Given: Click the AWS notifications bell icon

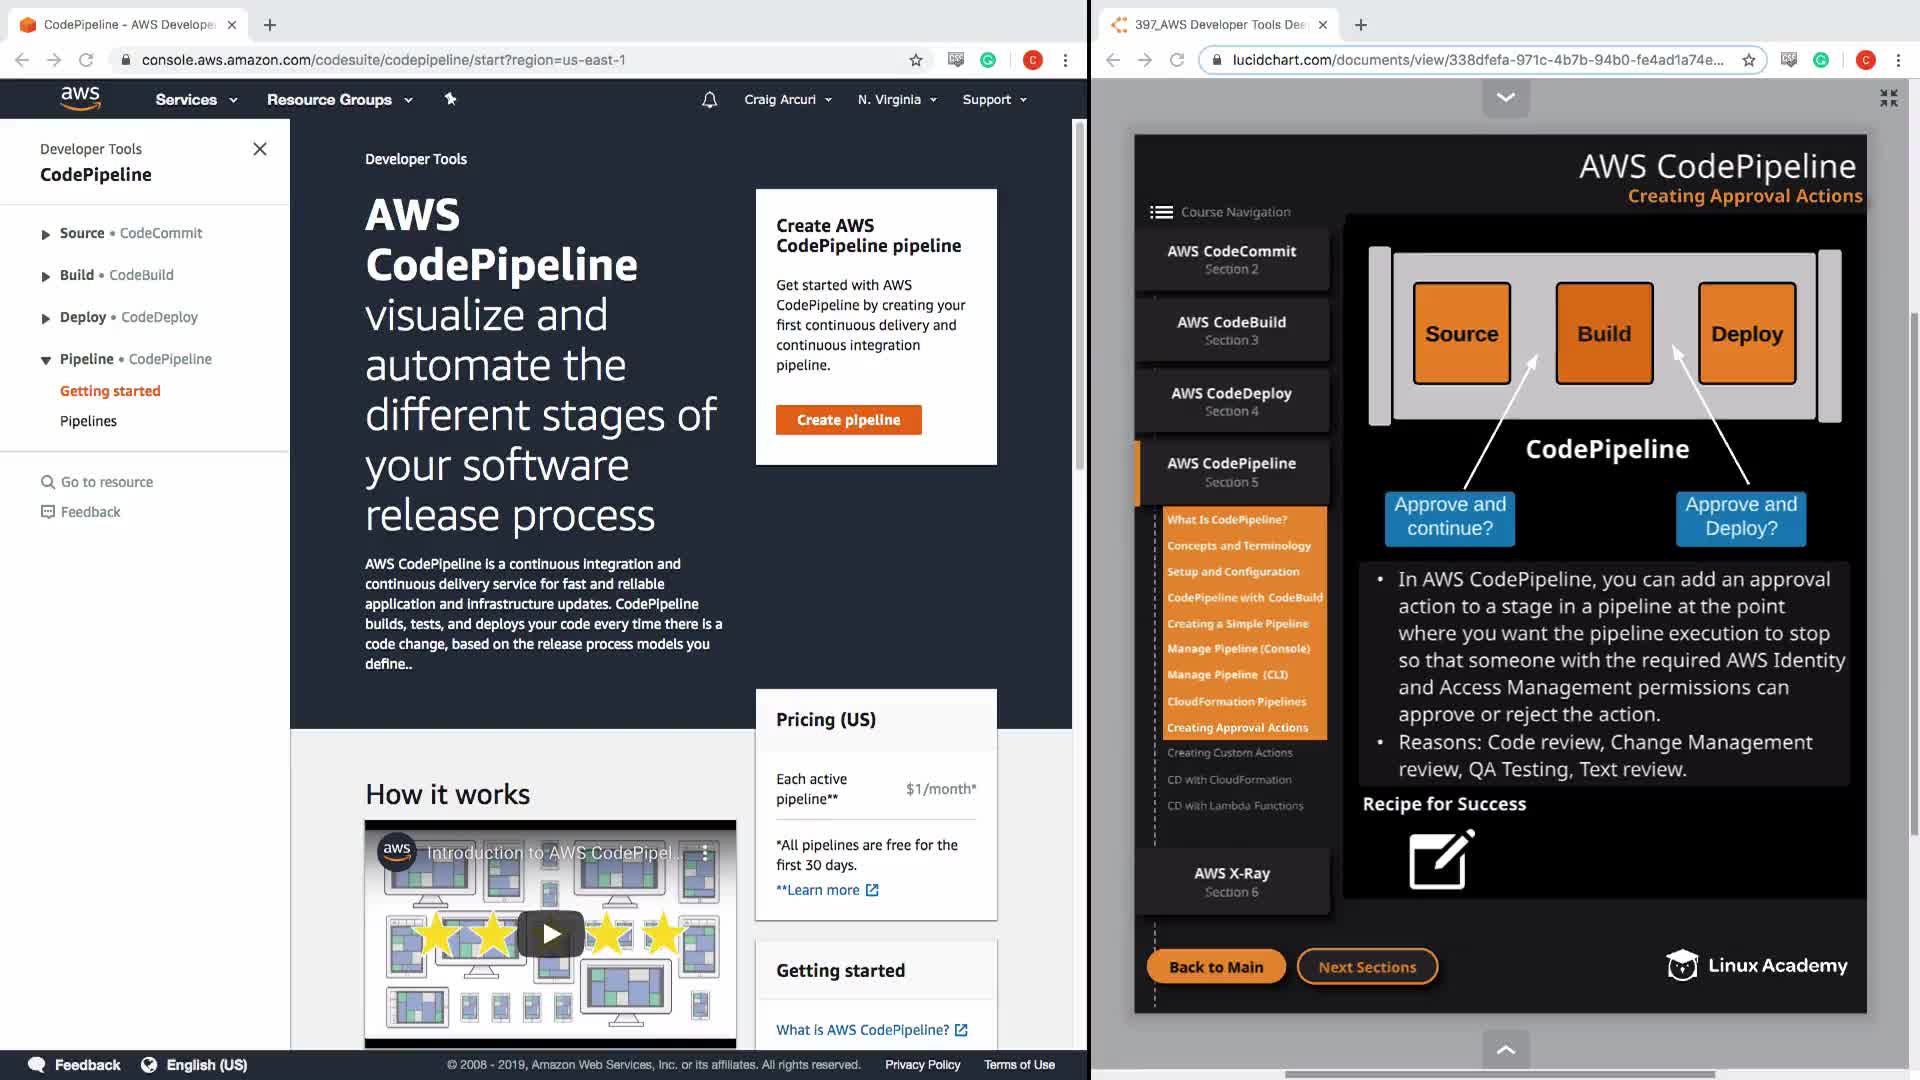Looking at the screenshot, I should click(x=709, y=100).
